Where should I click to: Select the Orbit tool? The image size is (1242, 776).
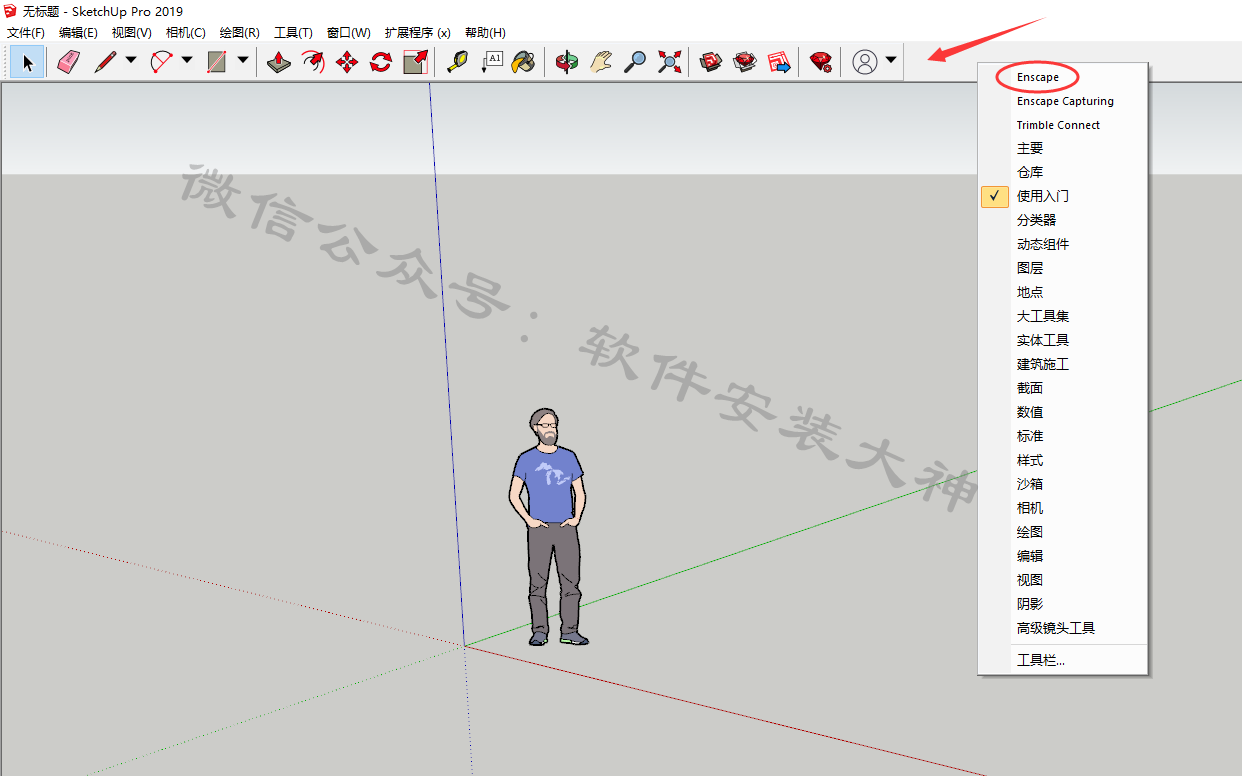coord(567,62)
